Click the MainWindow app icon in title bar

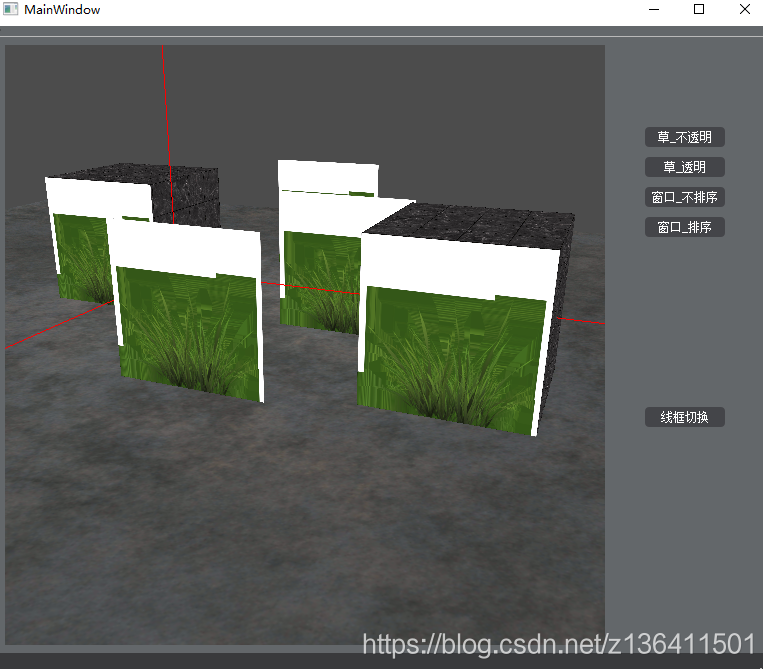pyautogui.click(x=10, y=9)
